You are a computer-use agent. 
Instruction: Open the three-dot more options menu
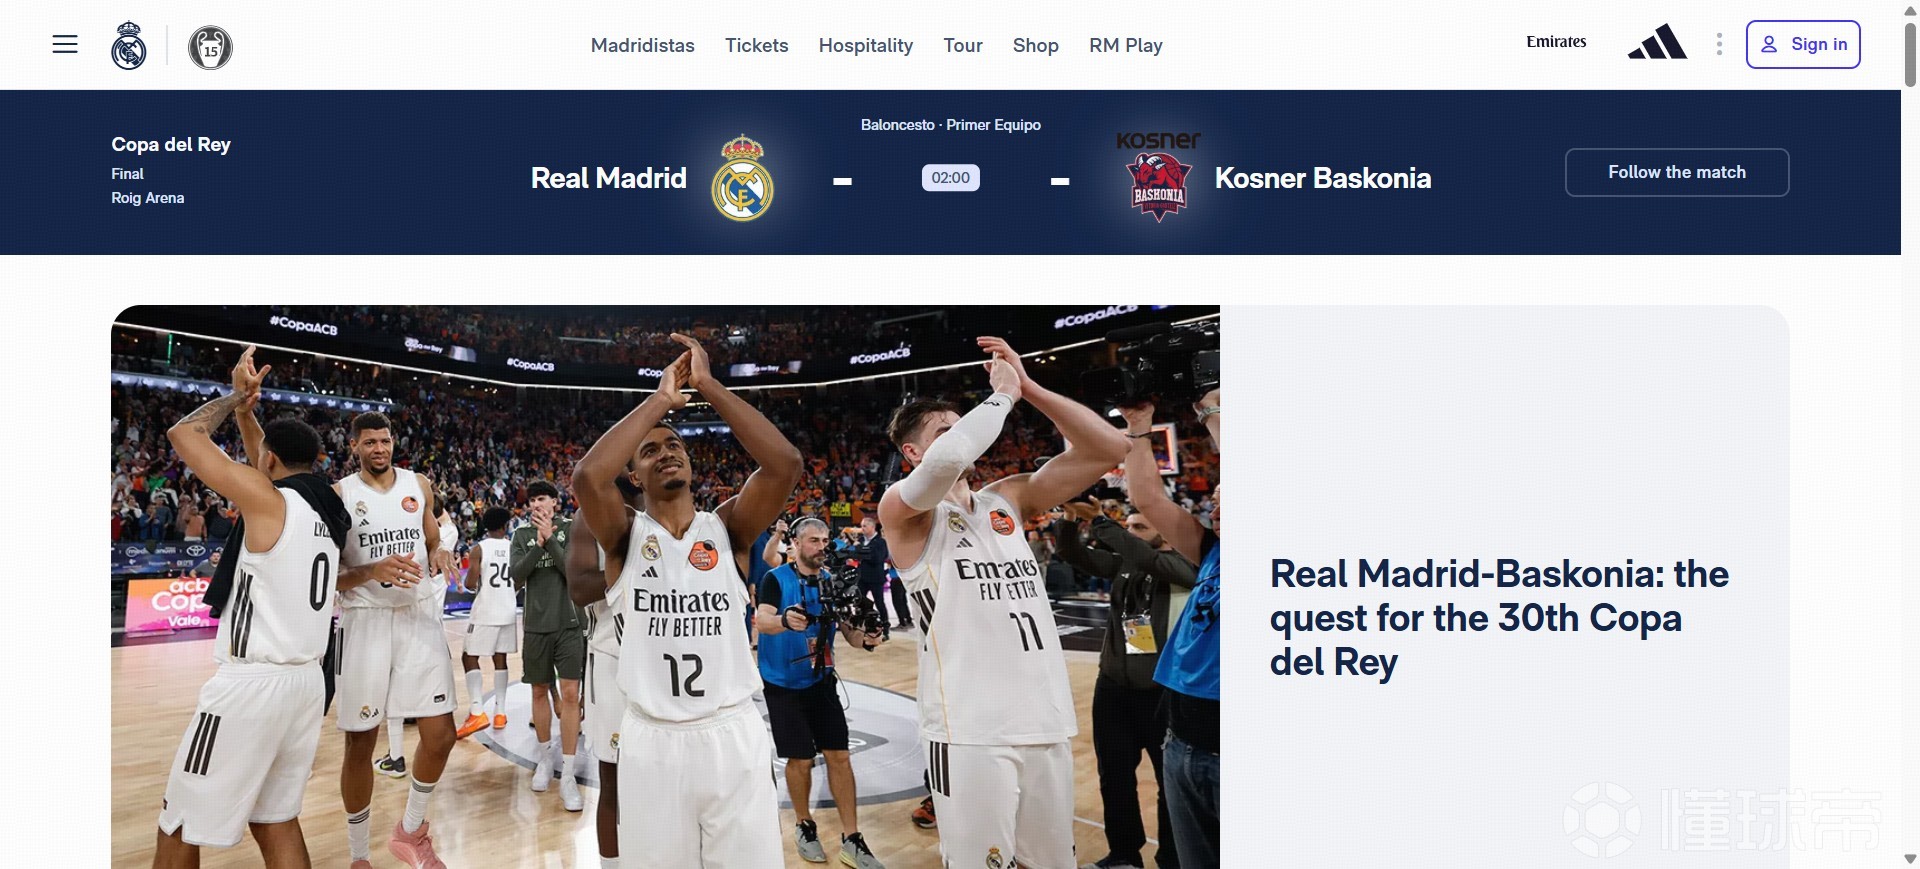pyautogui.click(x=1719, y=45)
